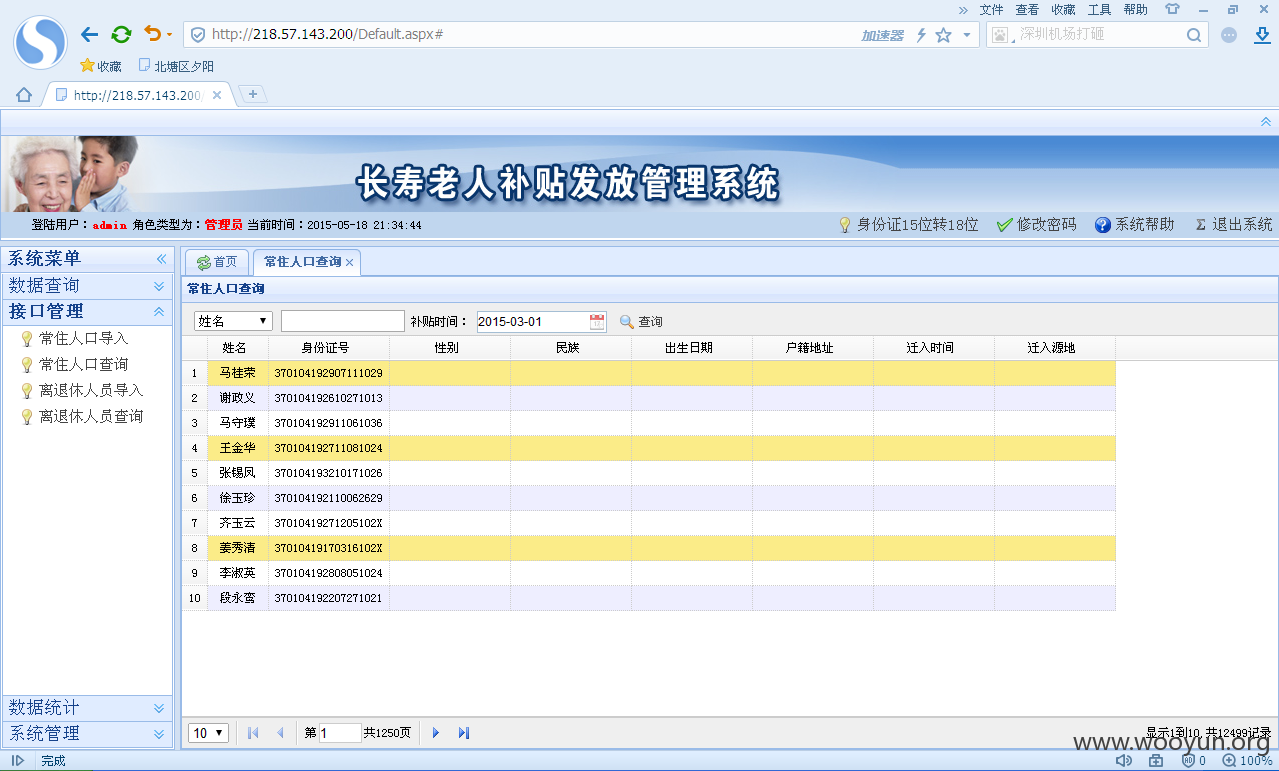The width and height of the screenshot is (1279, 771).
Task: Open the 查看 browser menu
Action: [1027, 9]
